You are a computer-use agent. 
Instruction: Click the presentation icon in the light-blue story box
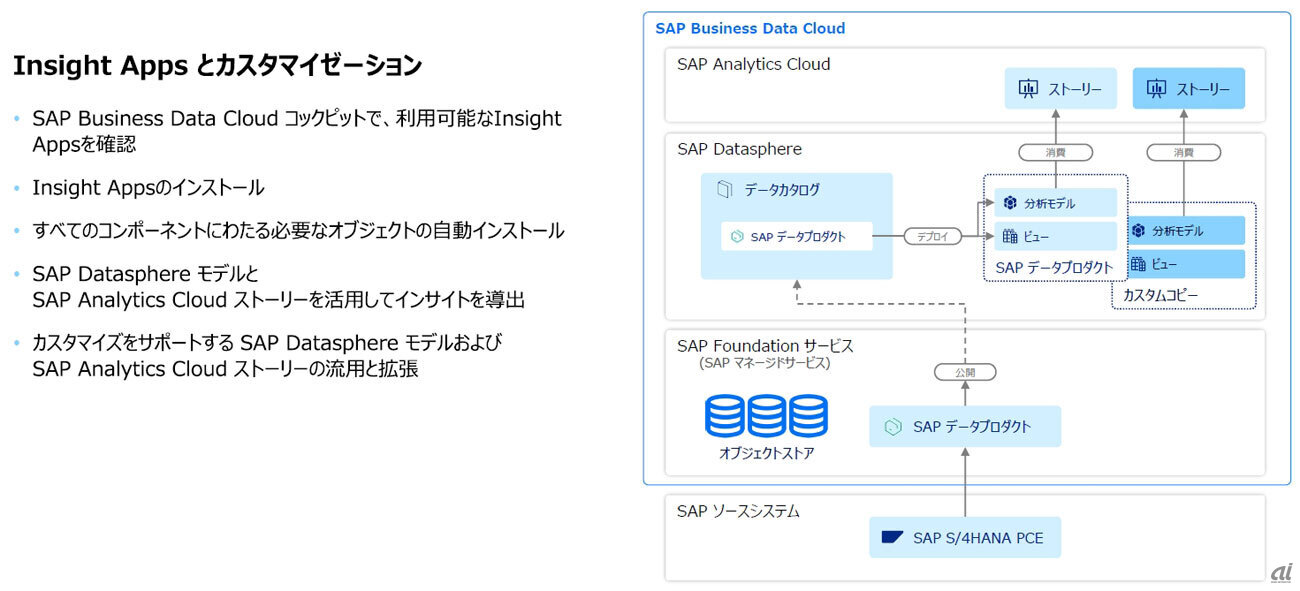(1028, 89)
